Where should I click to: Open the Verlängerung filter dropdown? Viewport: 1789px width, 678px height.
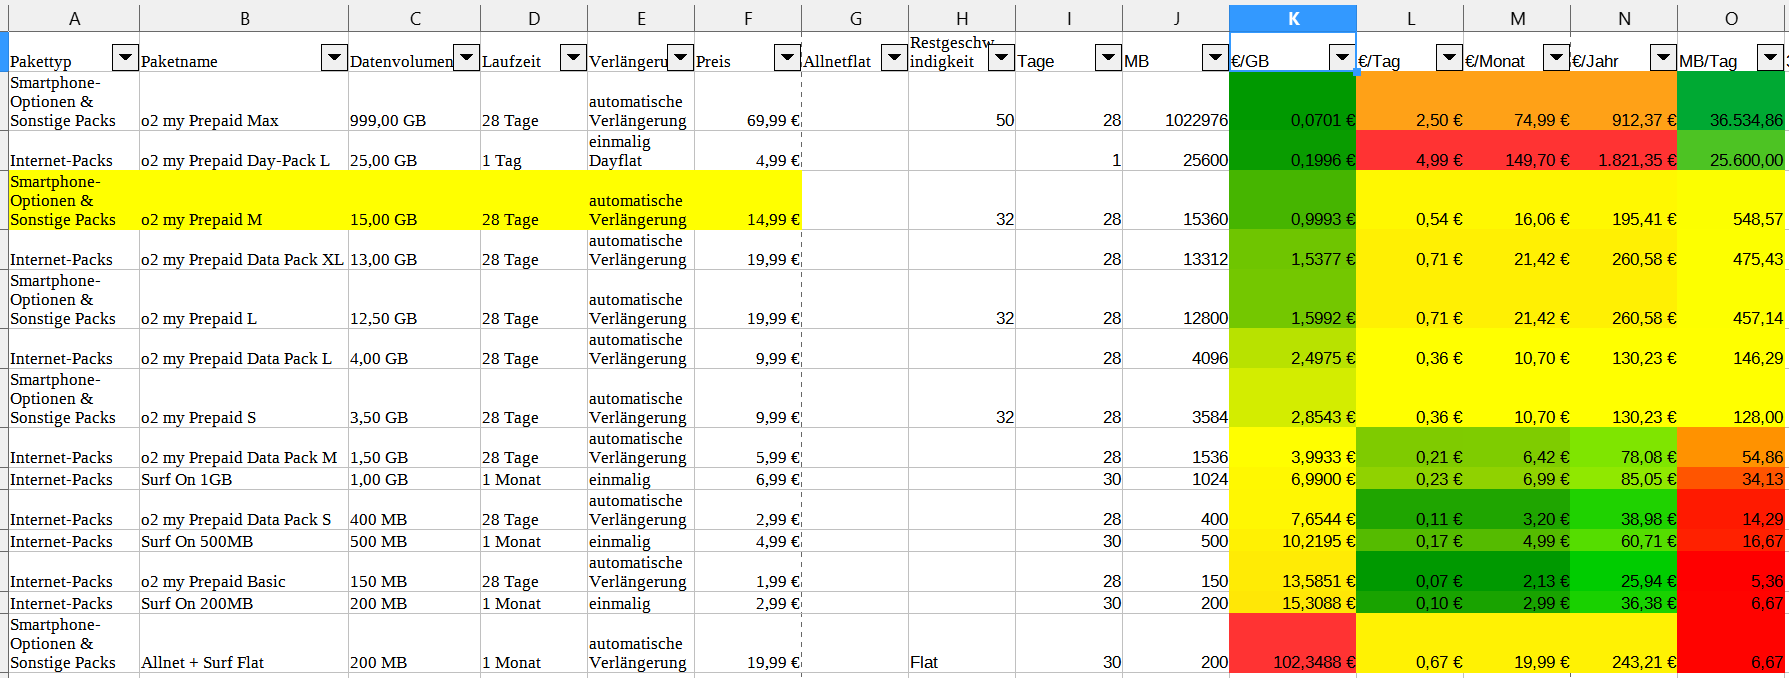(x=680, y=58)
